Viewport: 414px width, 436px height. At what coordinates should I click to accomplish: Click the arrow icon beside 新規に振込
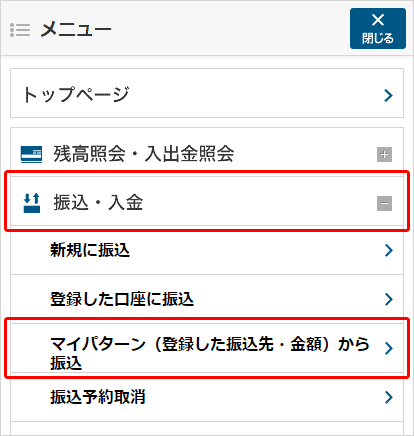click(x=388, y=250)
